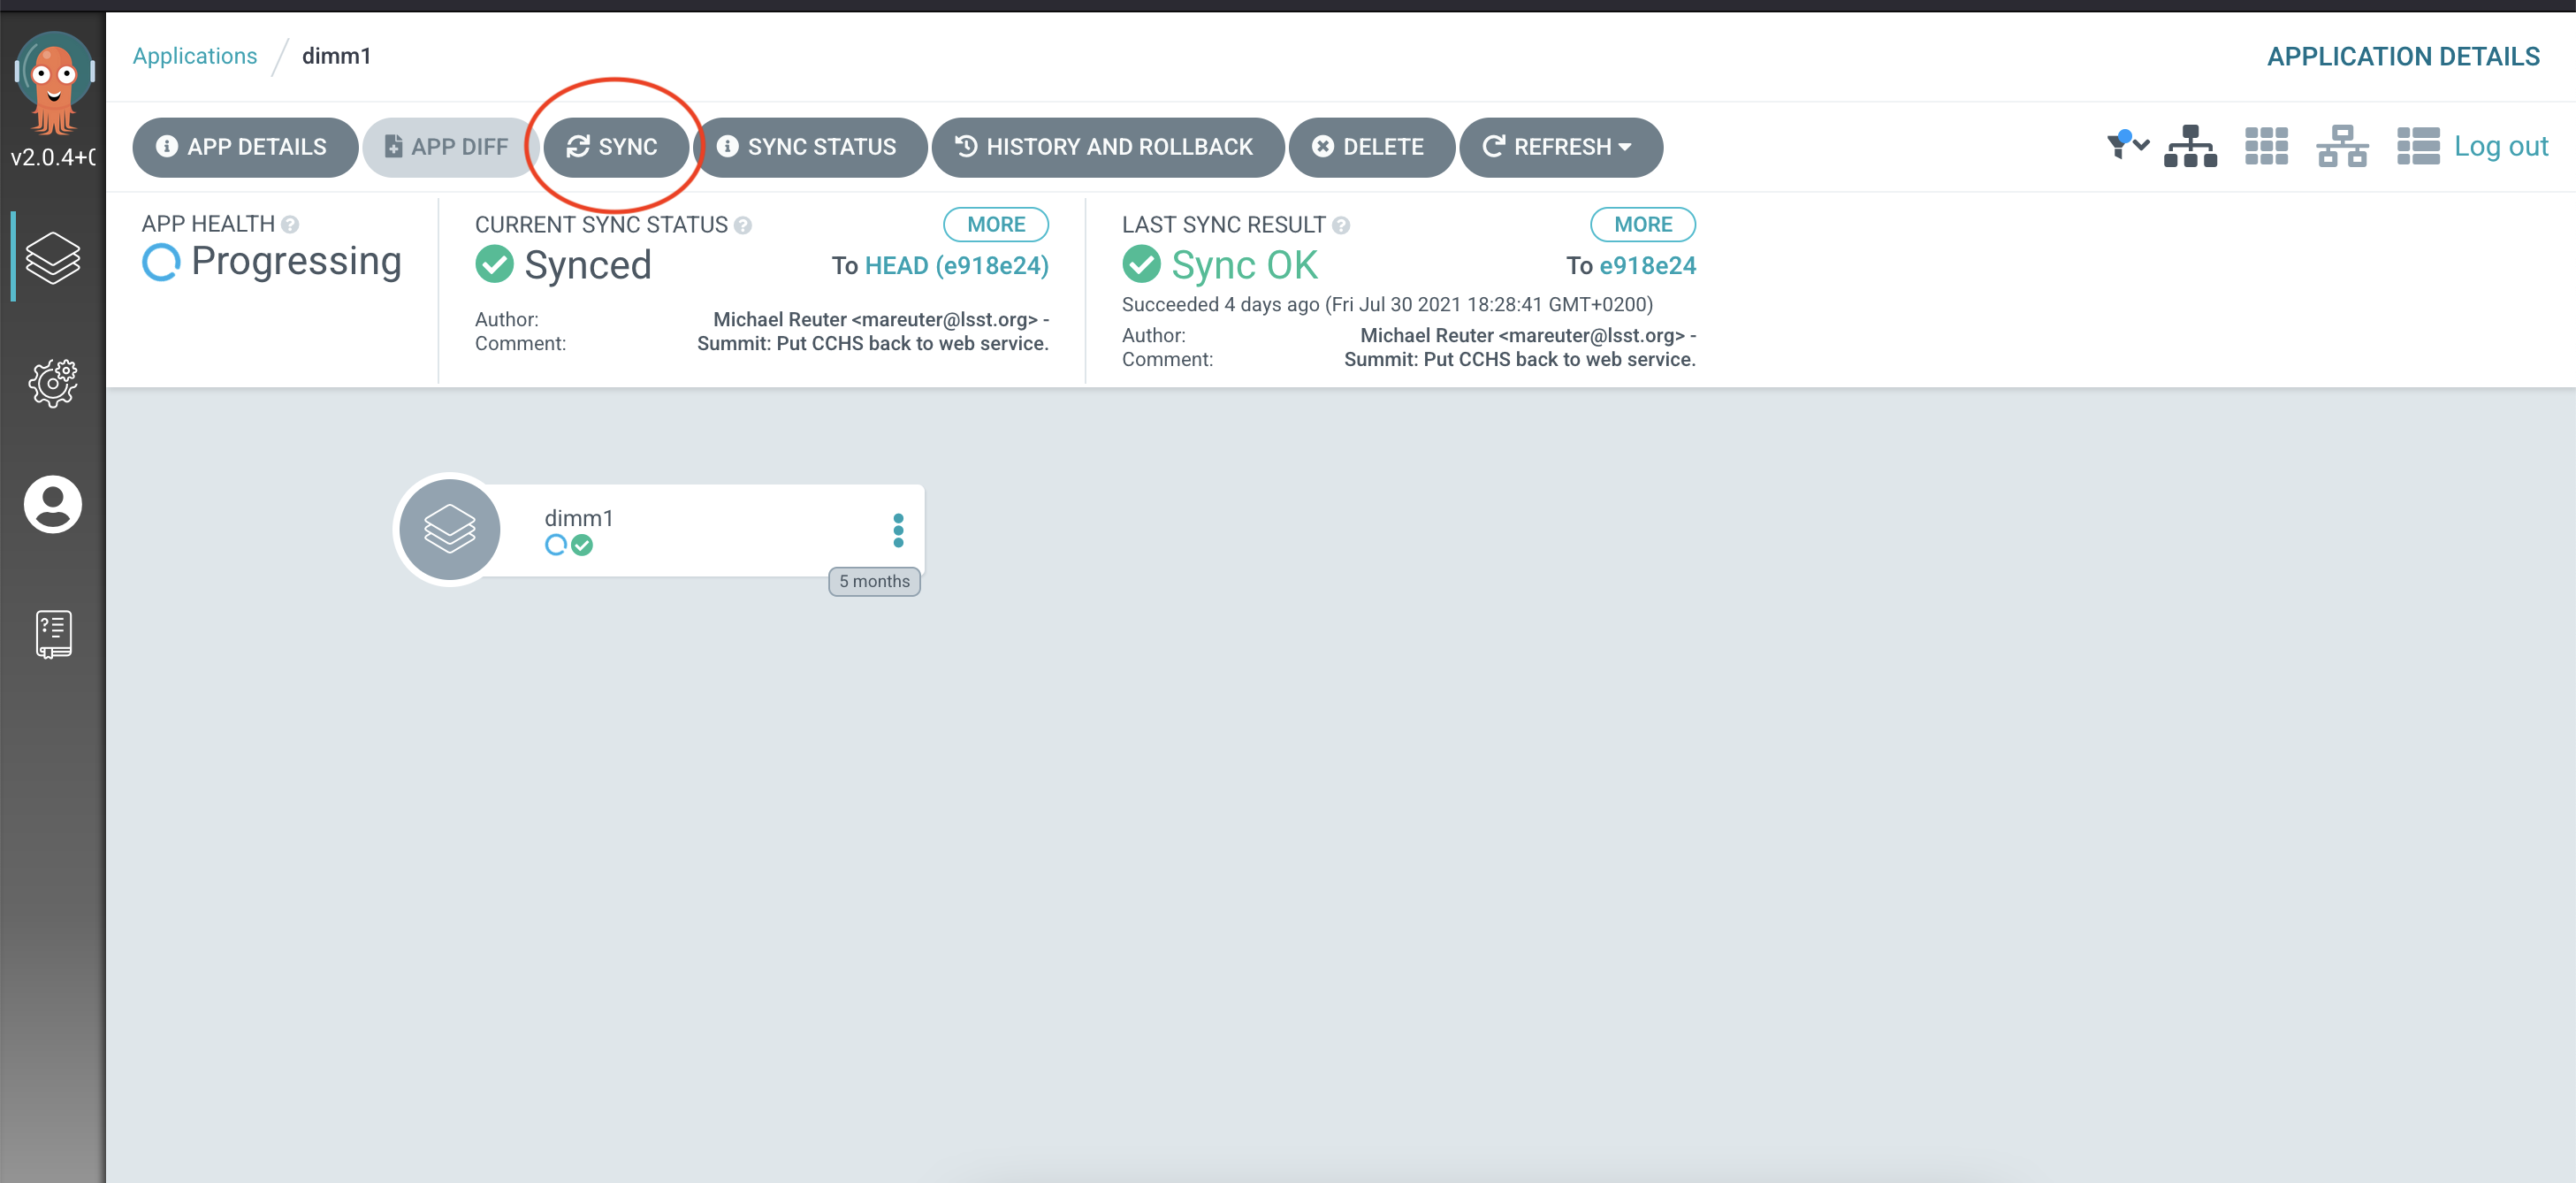Viewport: 2576px width, 1183px height.
Task: Click the Log out link
Action: coord(2500,146)
